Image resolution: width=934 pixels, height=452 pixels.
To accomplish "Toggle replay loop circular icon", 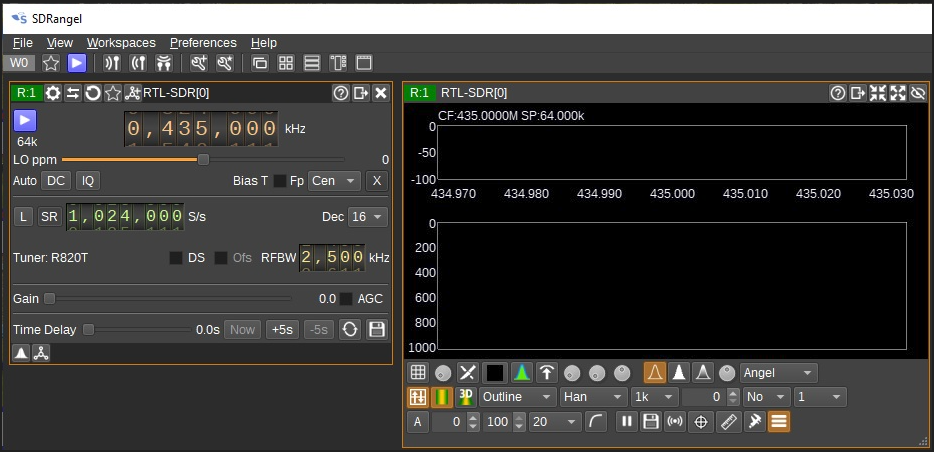I will pos(350,329).
